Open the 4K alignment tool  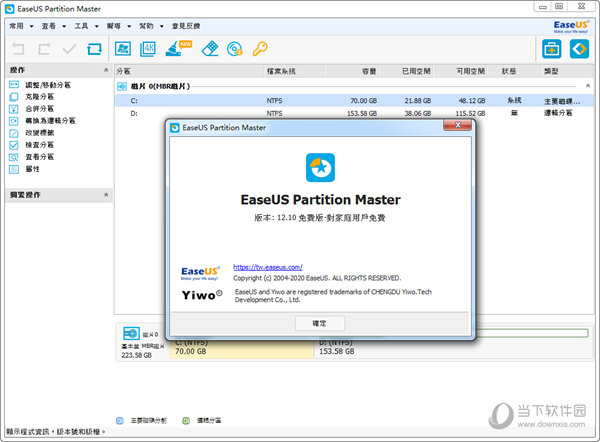click(148, 49)
